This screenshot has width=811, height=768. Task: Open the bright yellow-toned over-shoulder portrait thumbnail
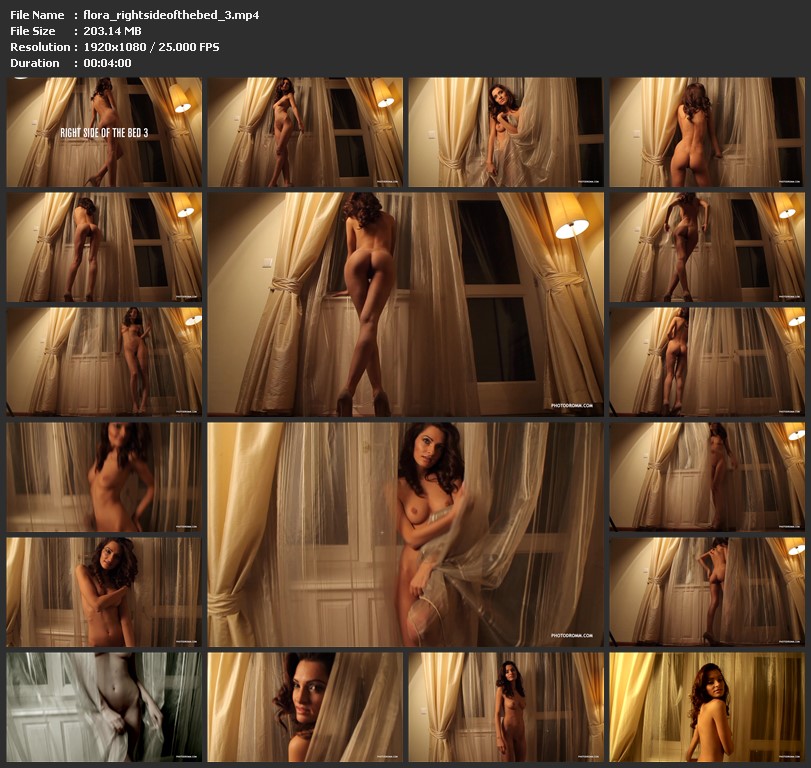(707, 707)
